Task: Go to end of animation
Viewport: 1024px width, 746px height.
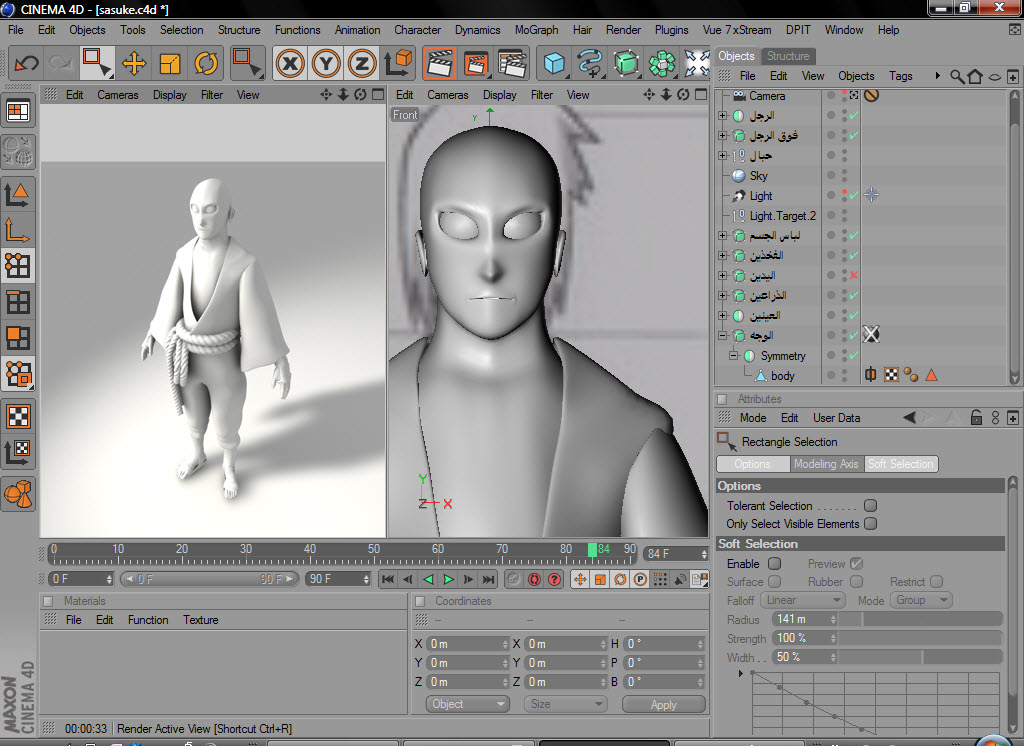Action: (x=488, y=579)
